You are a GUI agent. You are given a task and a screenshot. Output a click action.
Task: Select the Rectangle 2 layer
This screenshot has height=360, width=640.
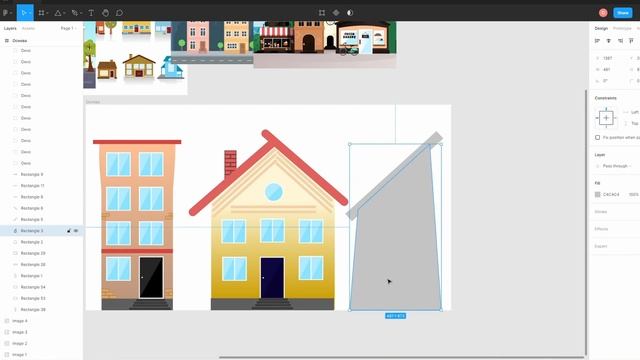pyautogui.click(x=32, y=242)
